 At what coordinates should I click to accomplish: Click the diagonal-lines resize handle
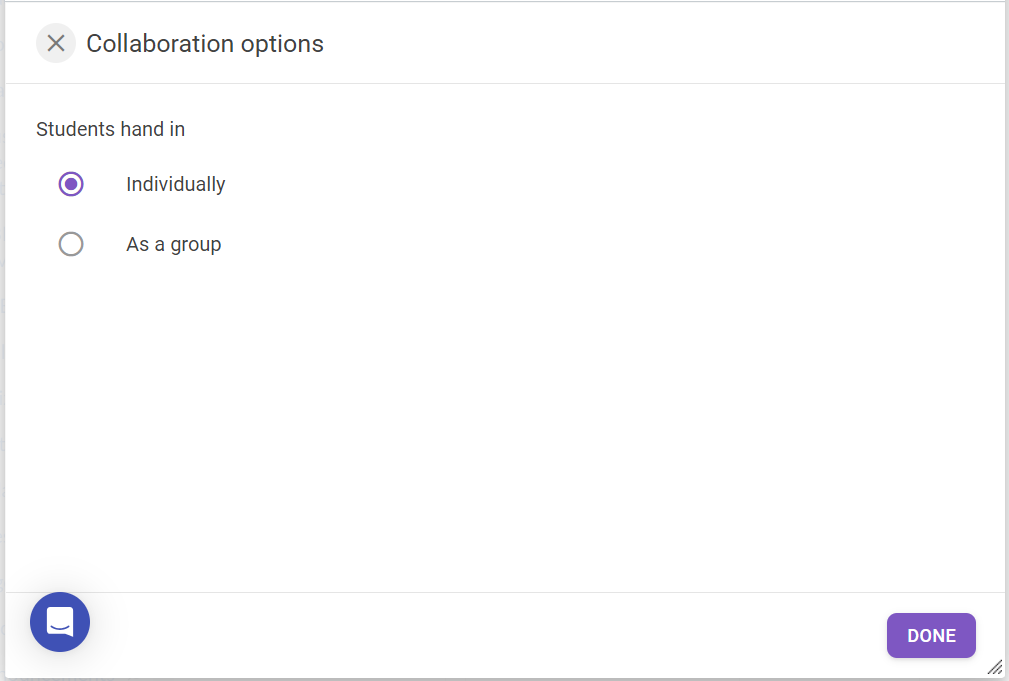[x=995, y=667]
